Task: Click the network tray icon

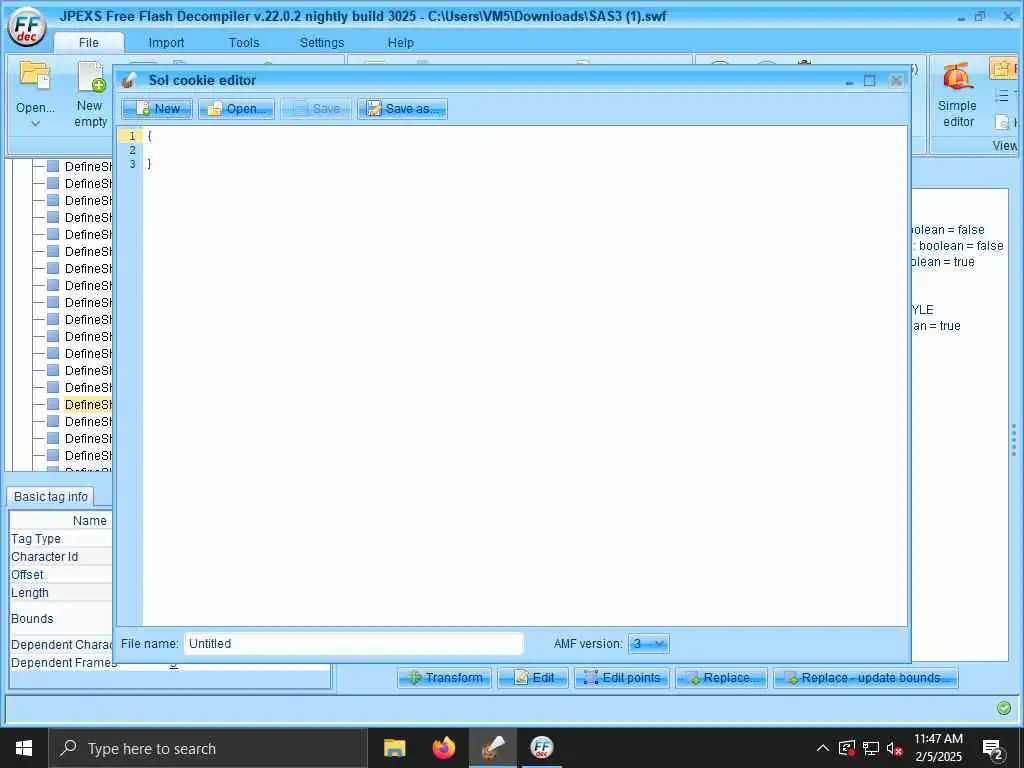Action: (871, 748)
